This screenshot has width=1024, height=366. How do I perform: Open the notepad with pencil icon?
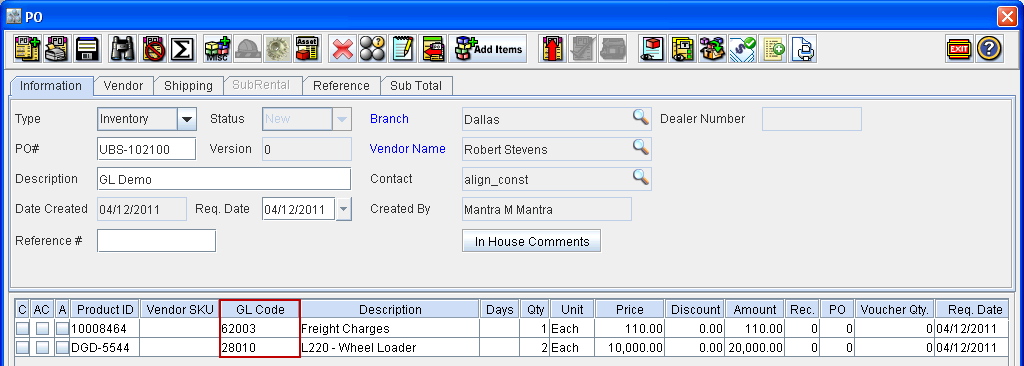402,49
